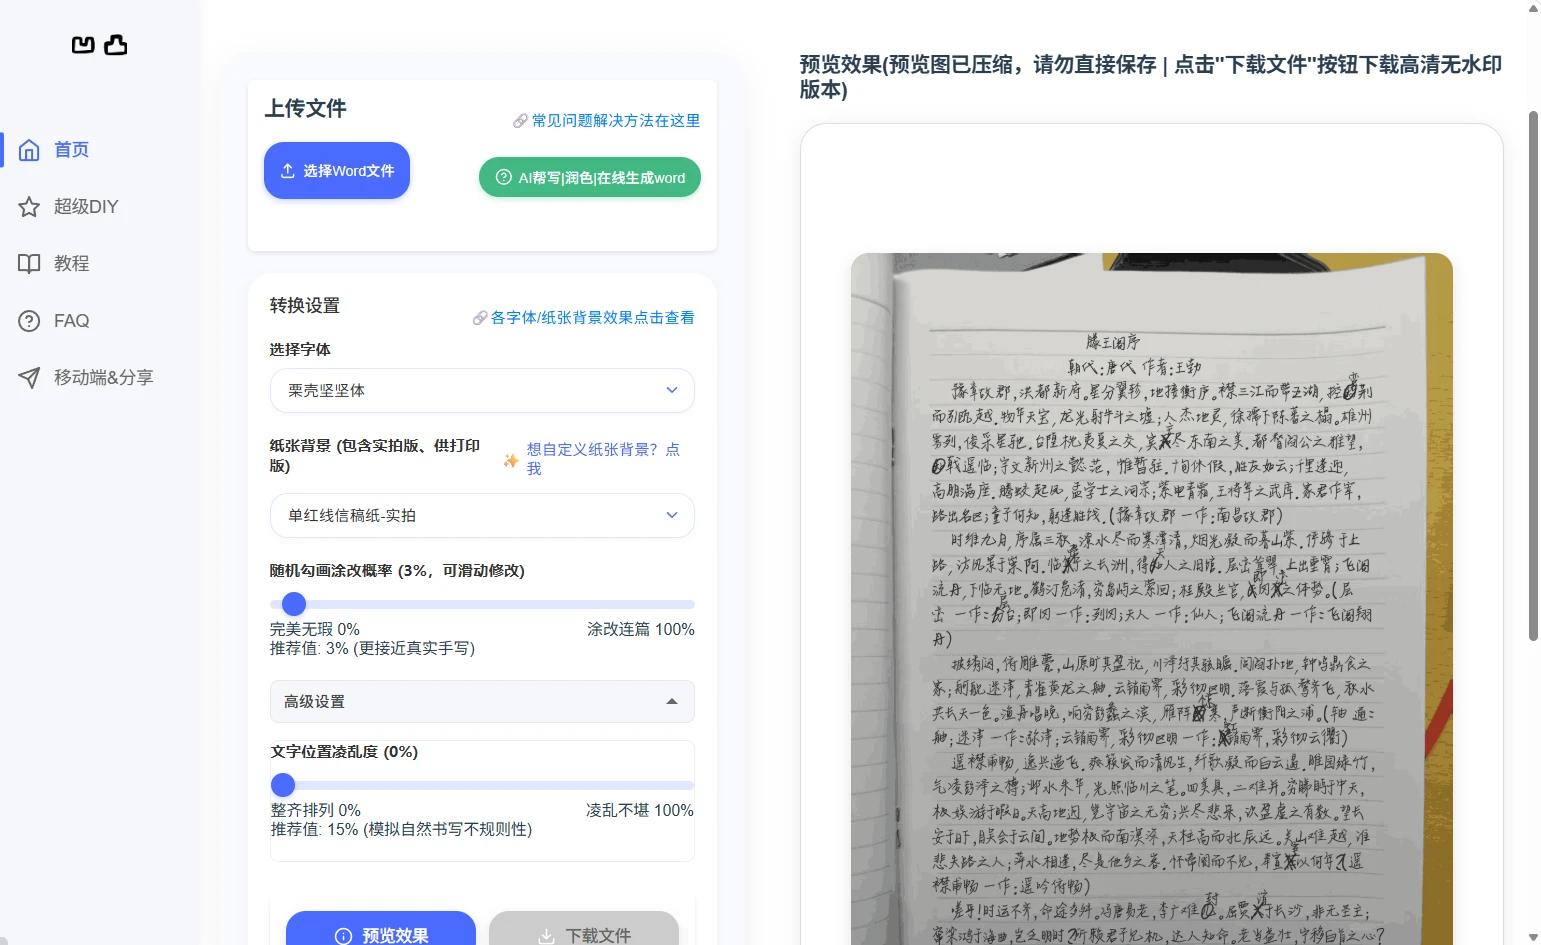Click the logo icon at top left

(x=99, y=45)
